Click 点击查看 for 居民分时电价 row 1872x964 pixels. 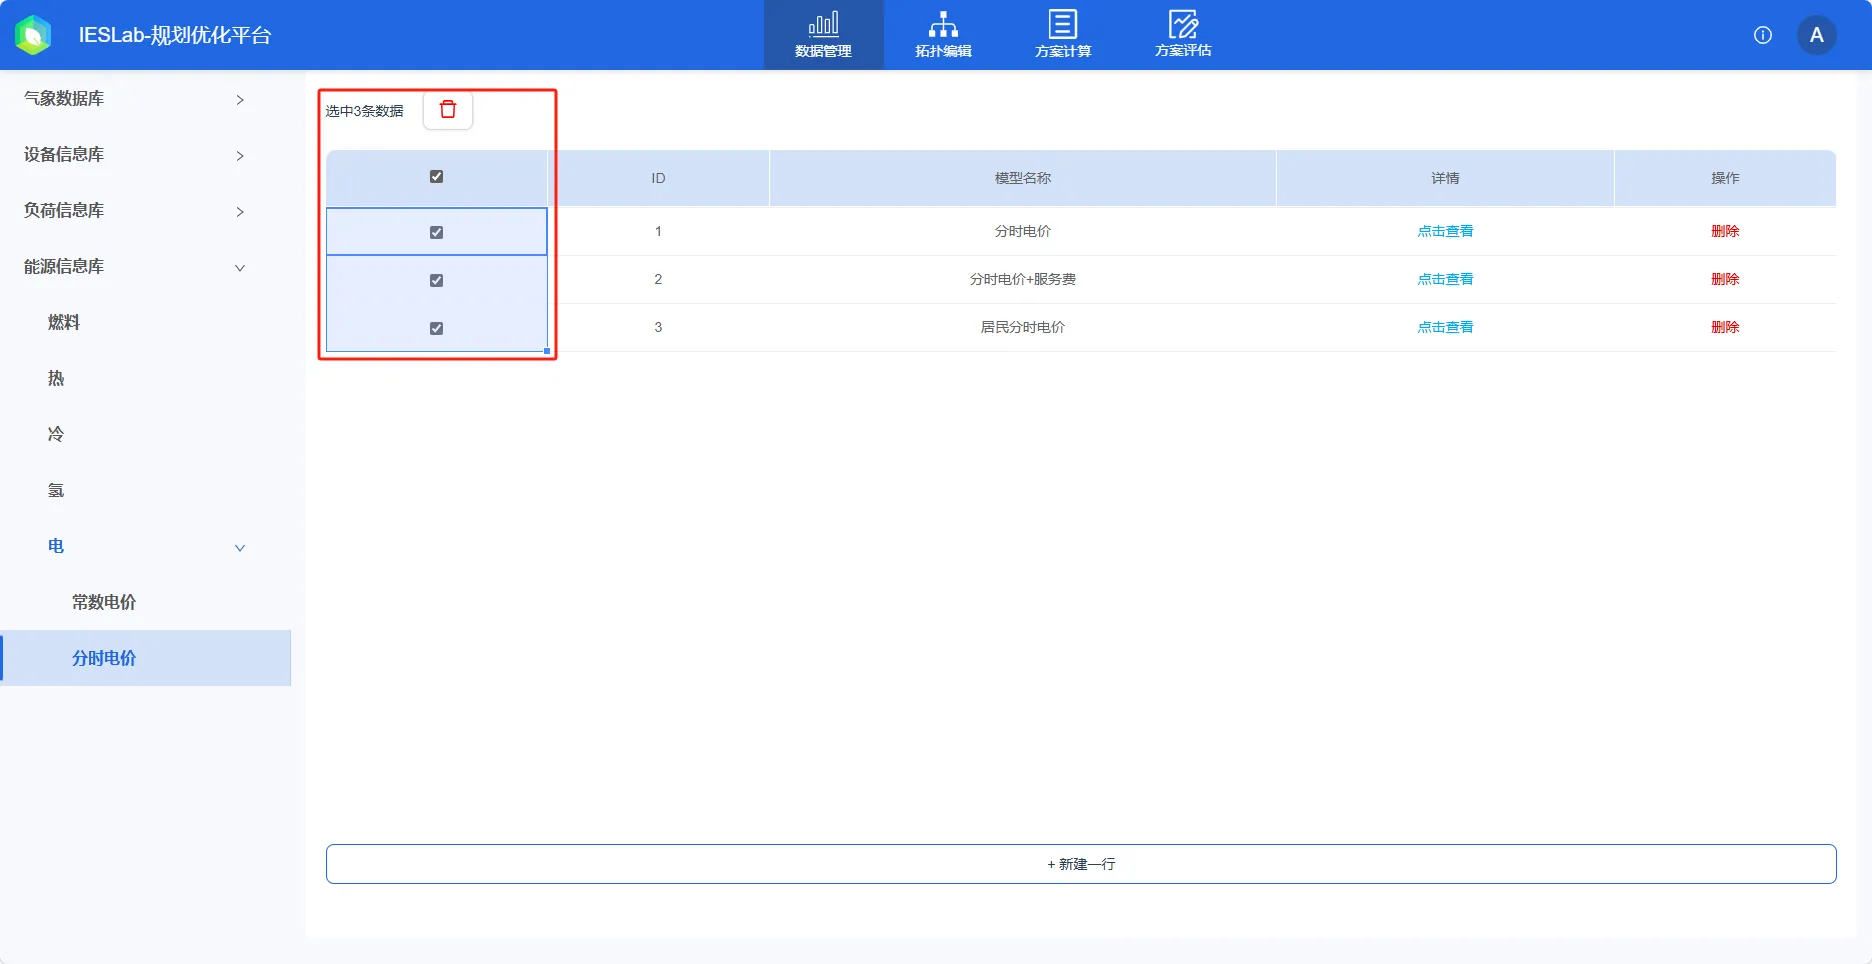(1445, 327)
